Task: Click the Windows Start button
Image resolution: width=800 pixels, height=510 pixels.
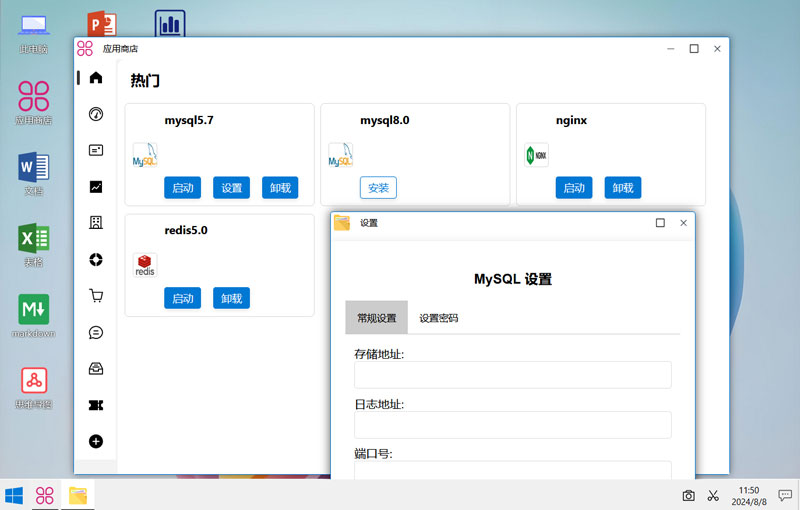Action: click(14, 495)
